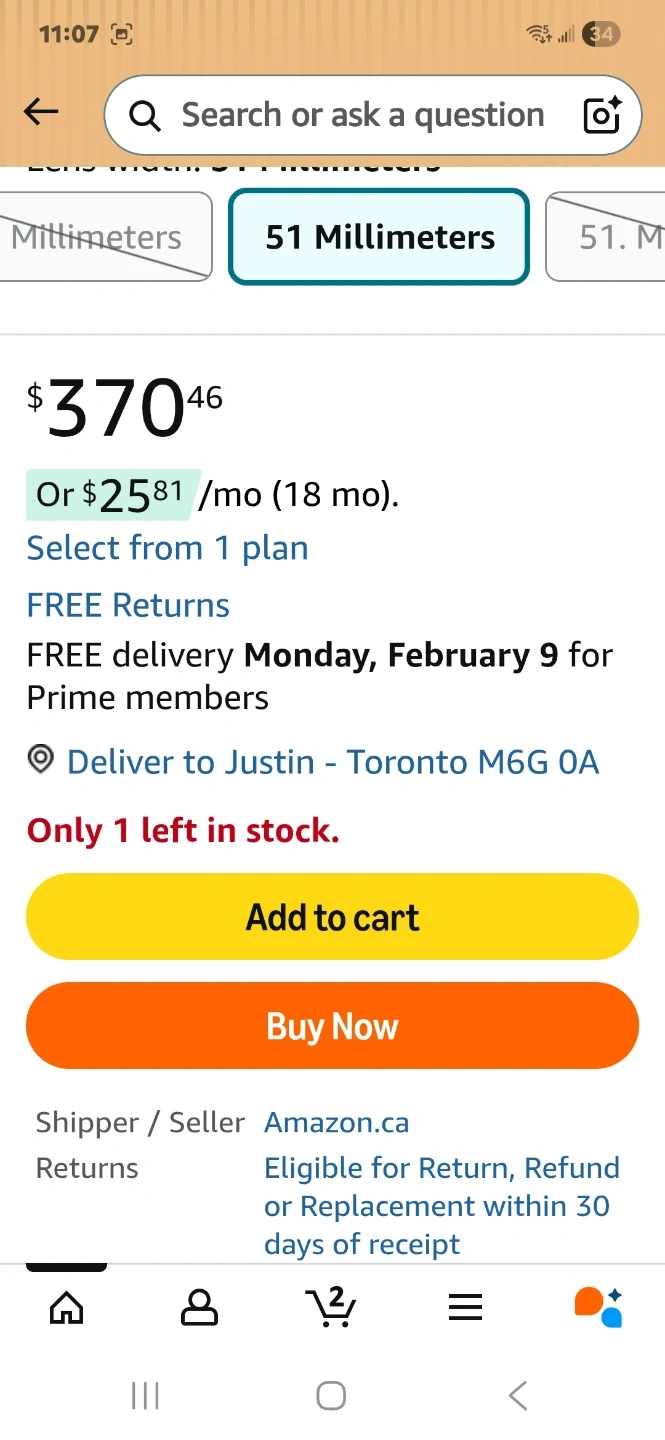Viewport: 665px width, 1440px height.
Task: Tap the delivery location pin icon
Action: coord(40,761)
